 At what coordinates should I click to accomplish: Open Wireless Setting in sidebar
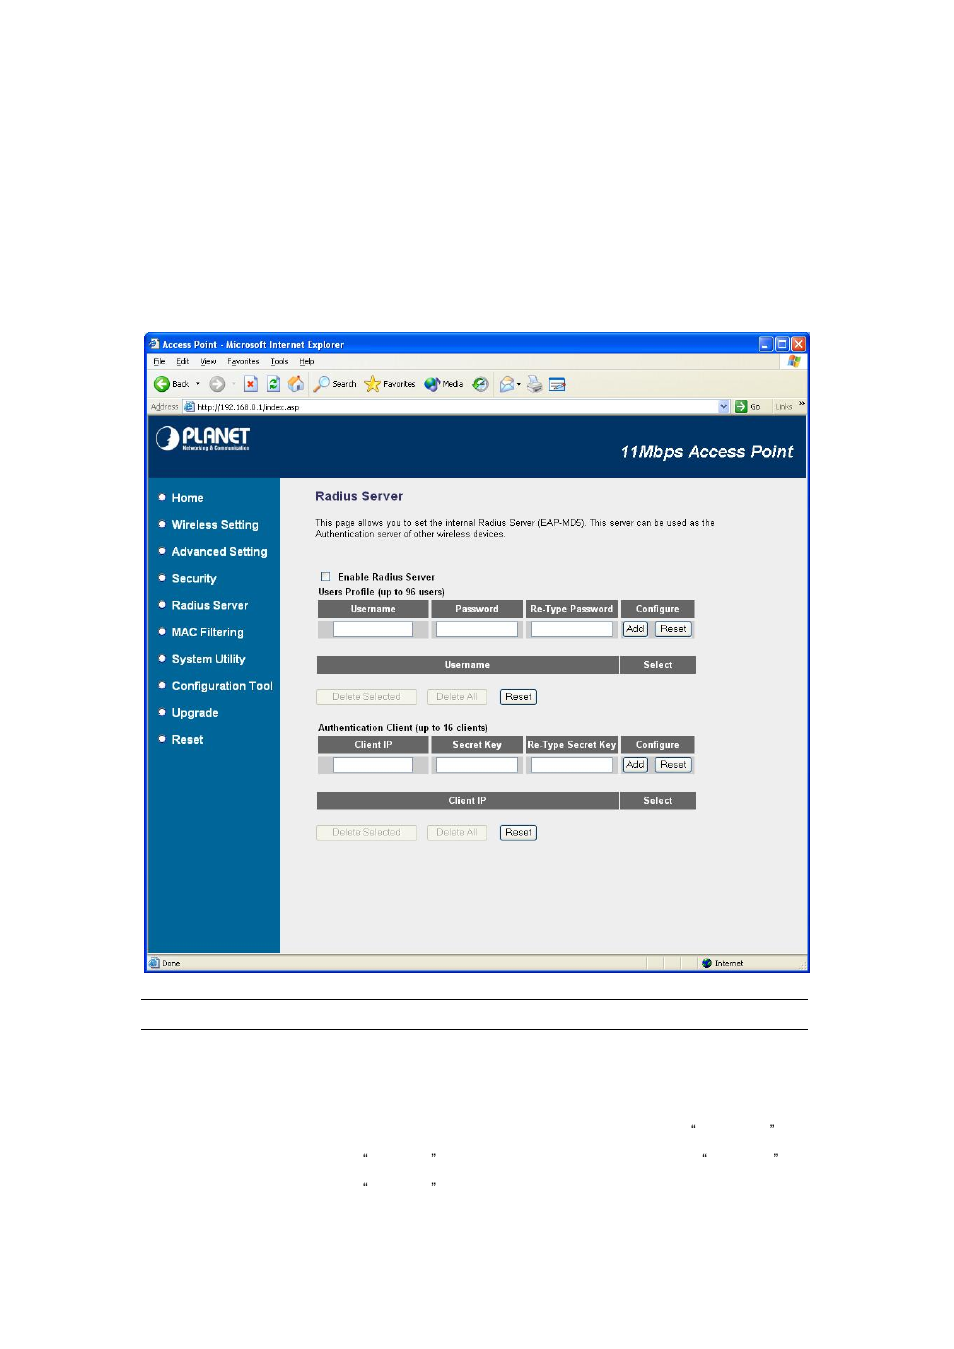[215, 525]
